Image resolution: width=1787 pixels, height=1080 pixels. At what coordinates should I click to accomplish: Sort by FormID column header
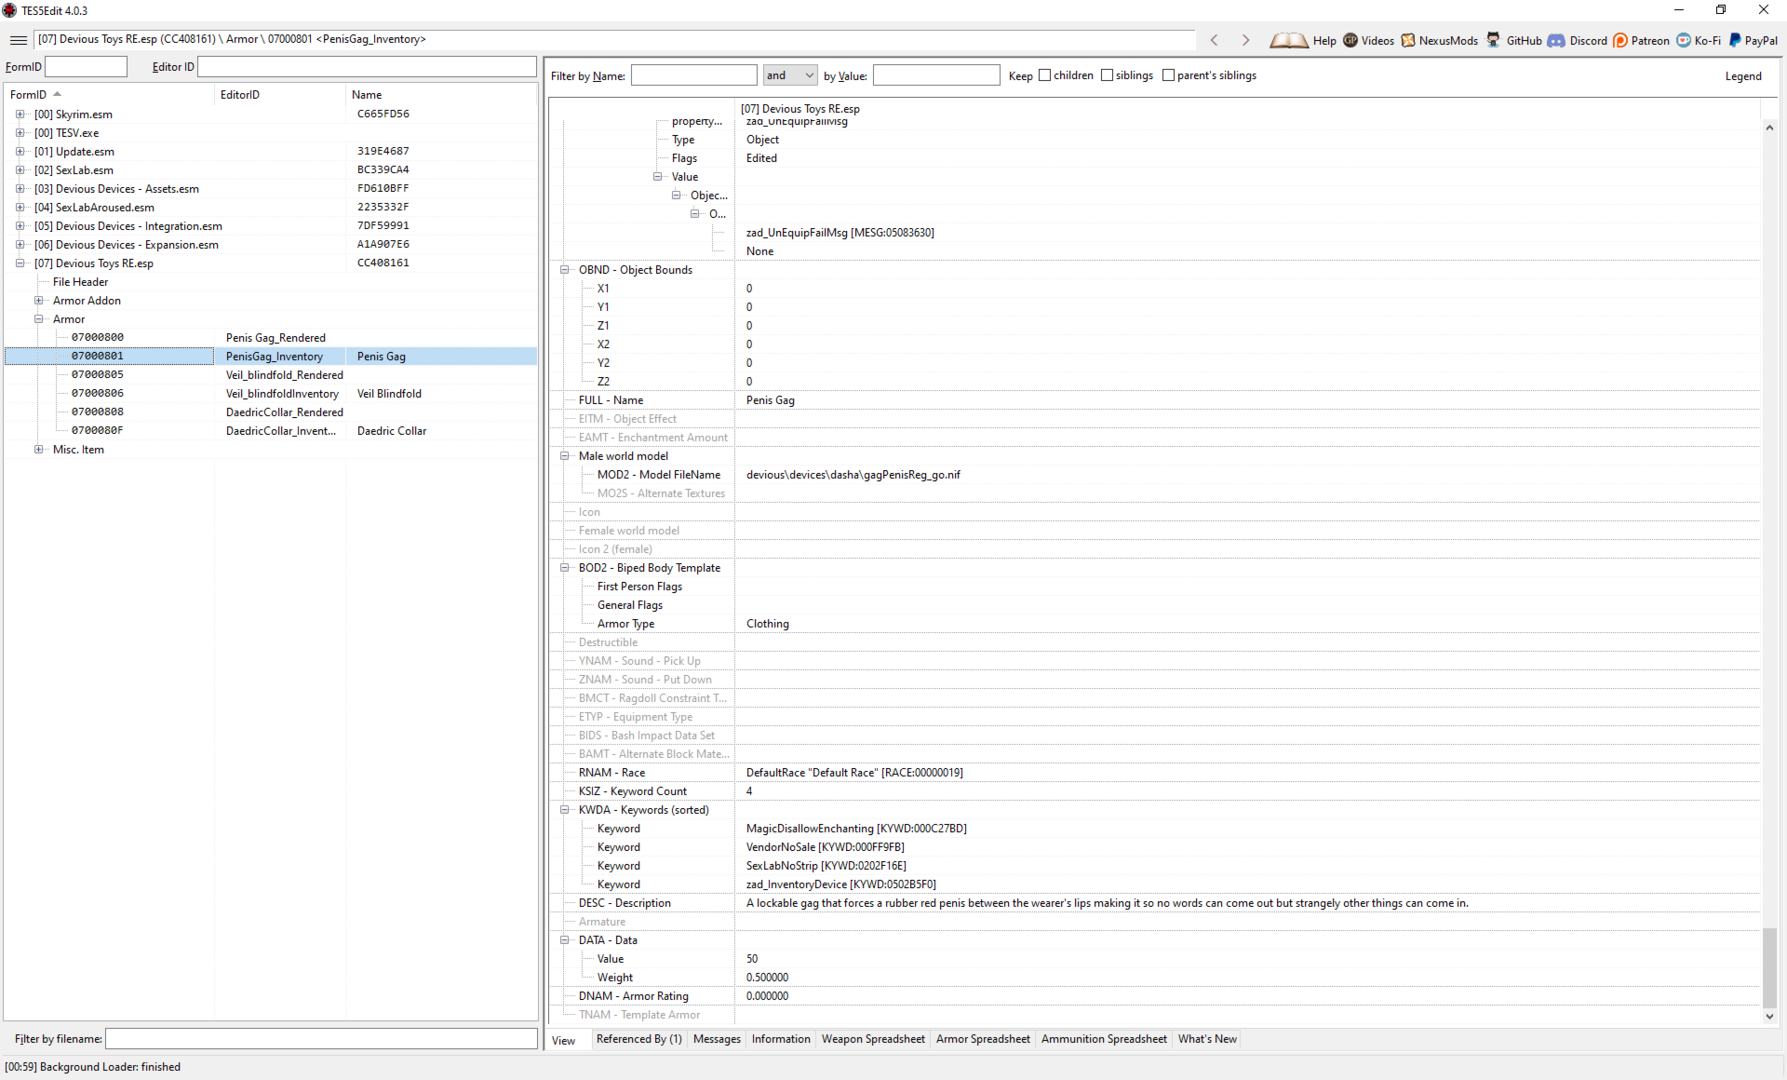[109, 94]
